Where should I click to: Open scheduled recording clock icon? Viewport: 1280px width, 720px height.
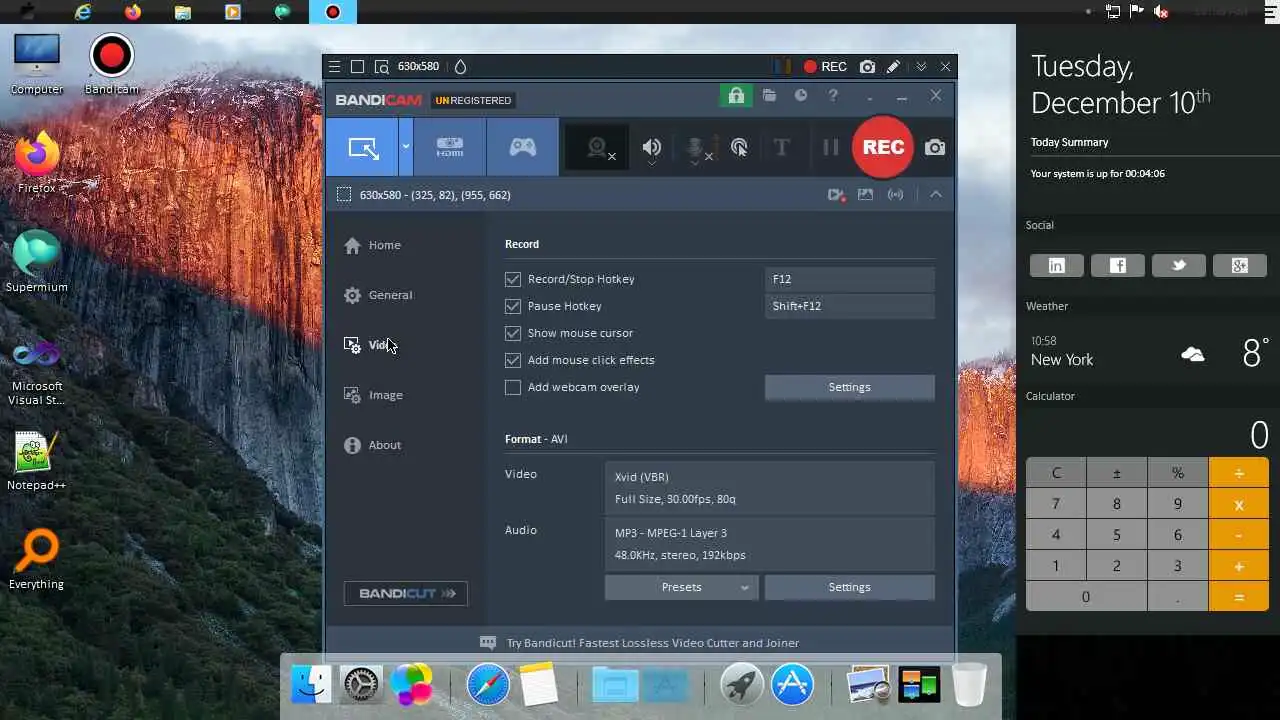coord(801,96)
